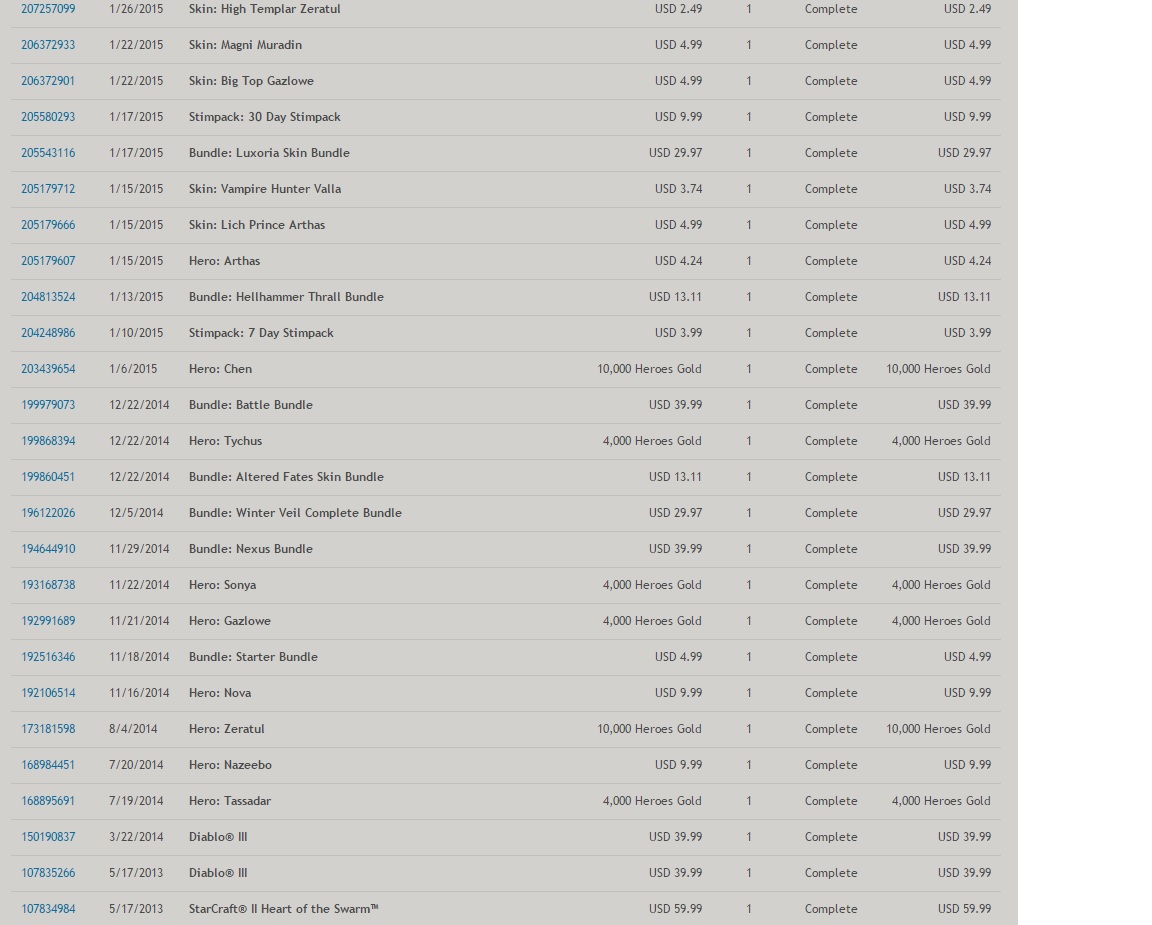Open 7 Day Stimpack order 204248986

(48, 333)
